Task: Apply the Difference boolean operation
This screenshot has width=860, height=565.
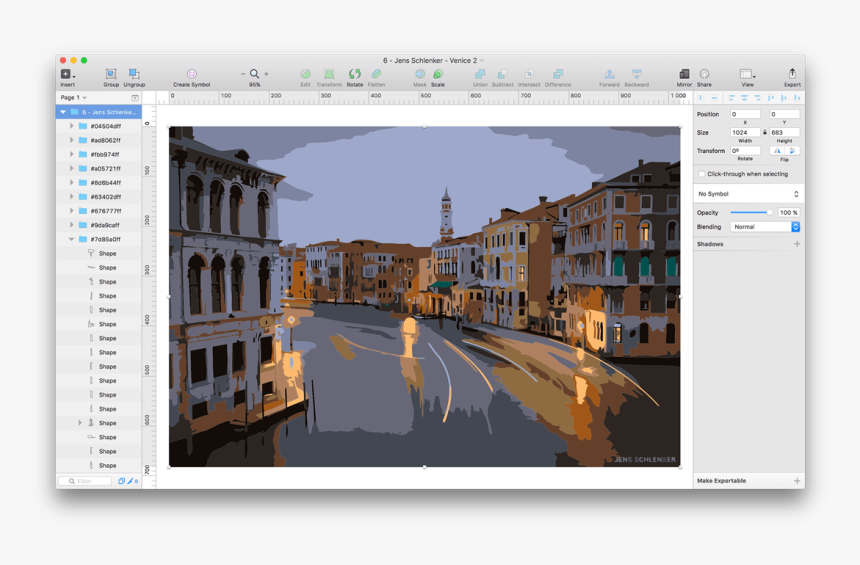Action: [558, 74]
